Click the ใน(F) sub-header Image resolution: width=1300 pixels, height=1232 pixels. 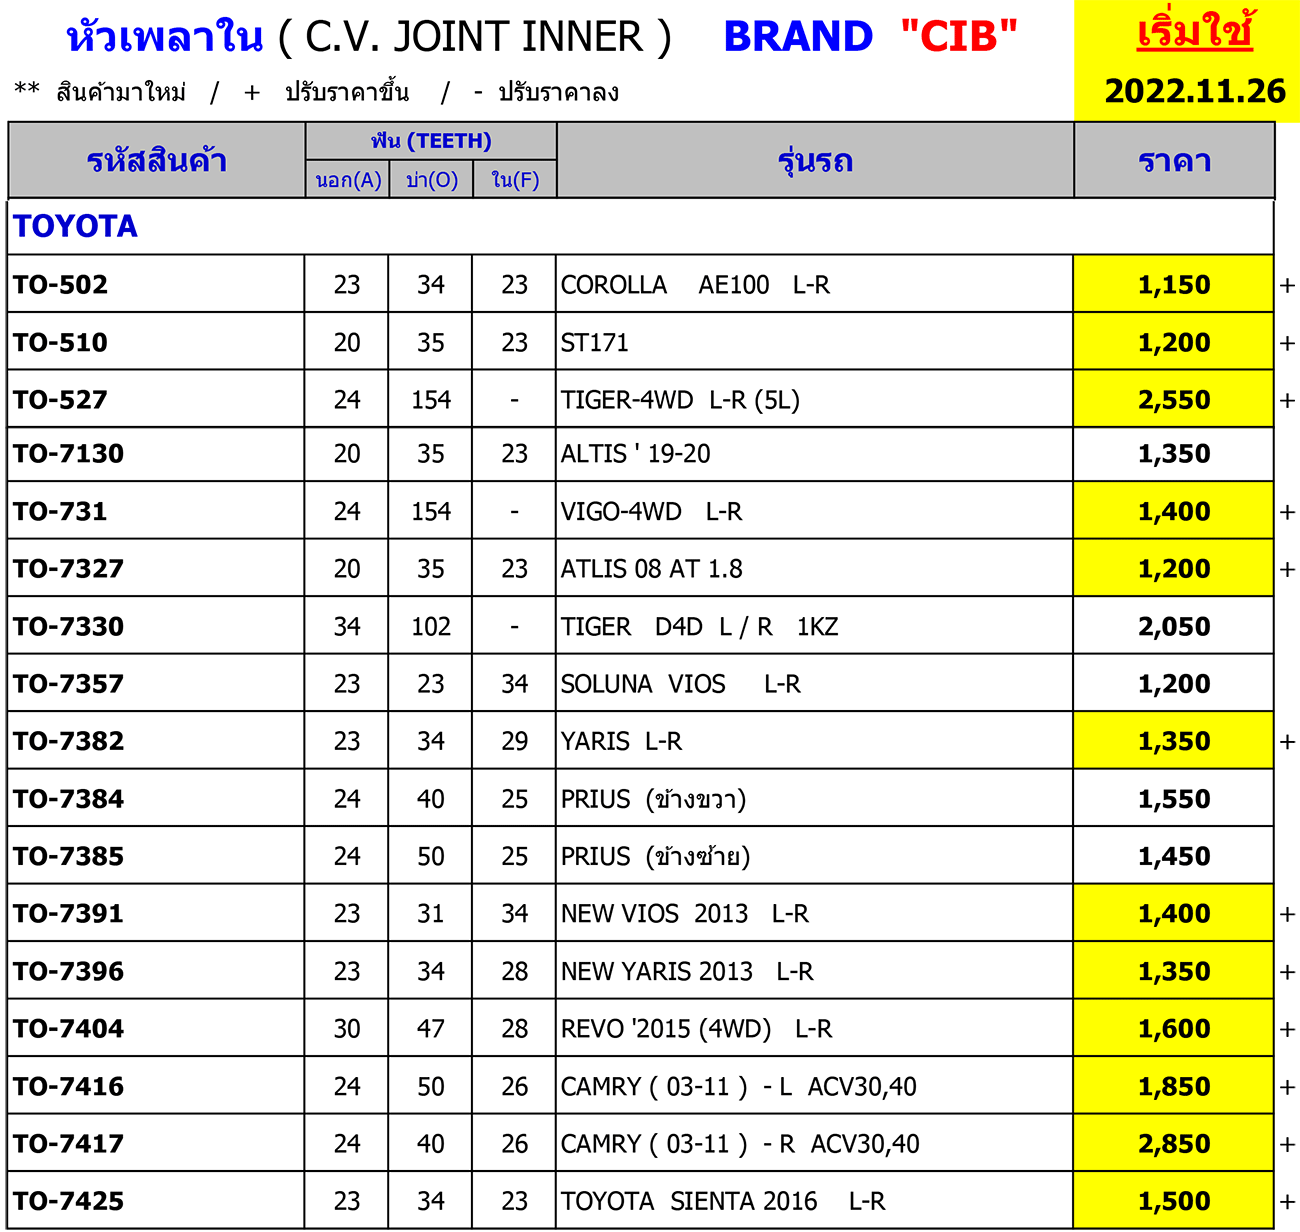pos(515,180)
